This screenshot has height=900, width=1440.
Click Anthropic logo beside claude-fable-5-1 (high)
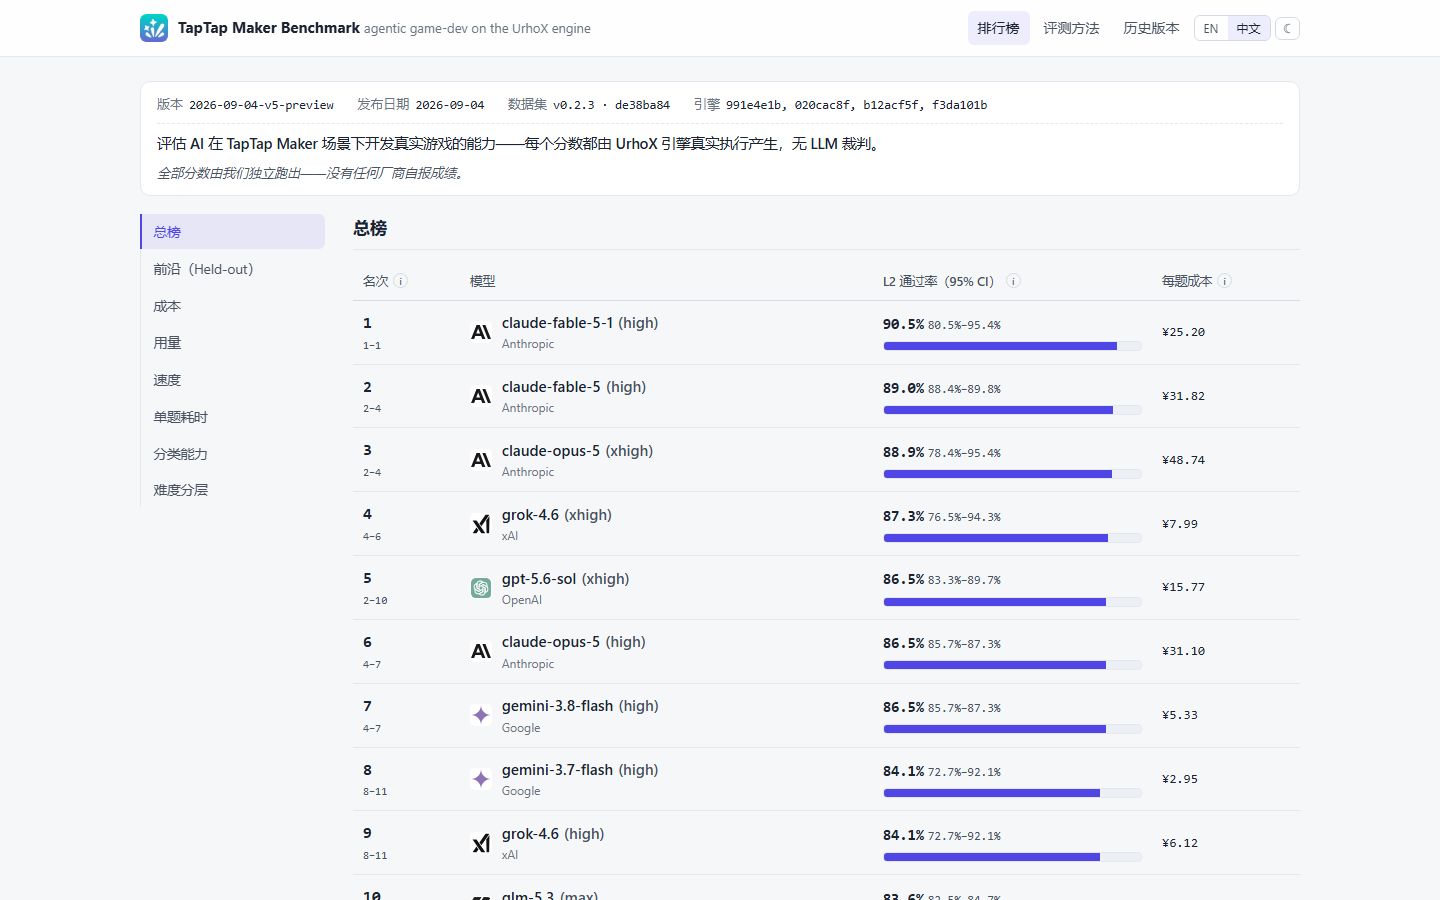tap(481, 332)
